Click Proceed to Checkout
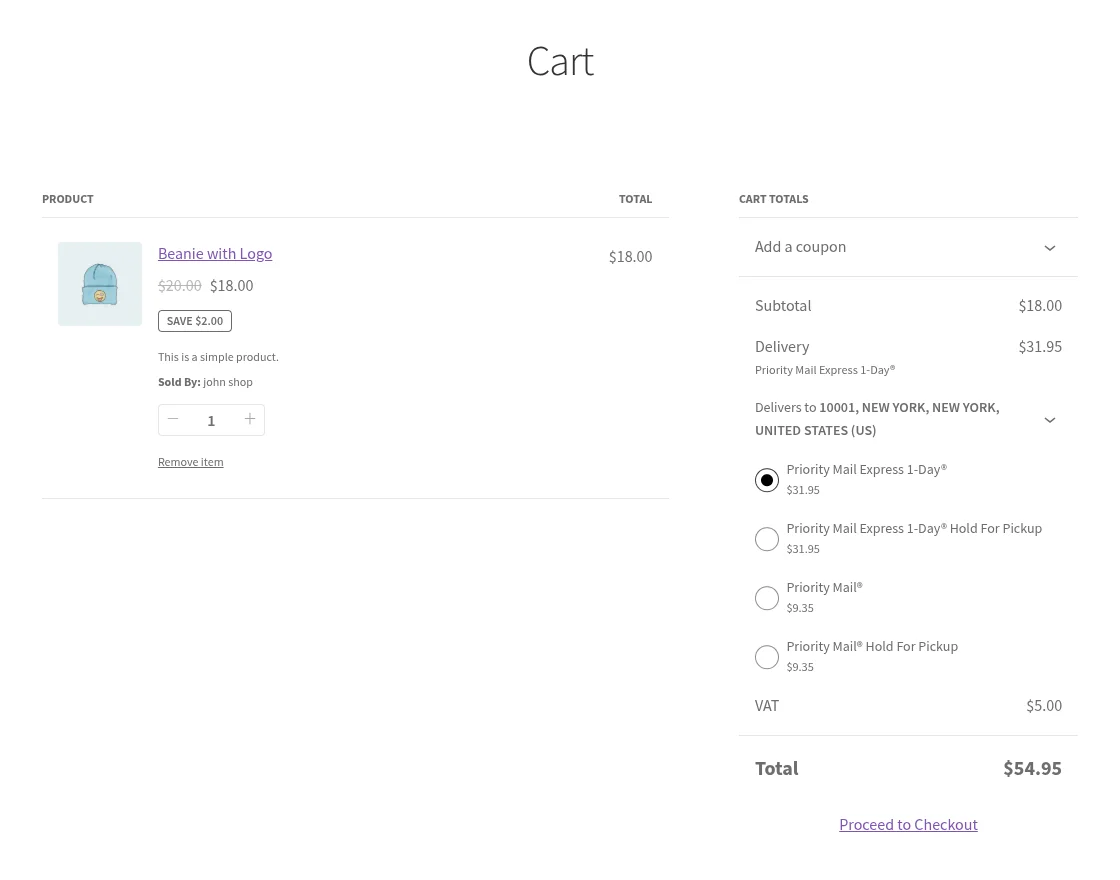1120x880 pixels. (x=908, y=824)
